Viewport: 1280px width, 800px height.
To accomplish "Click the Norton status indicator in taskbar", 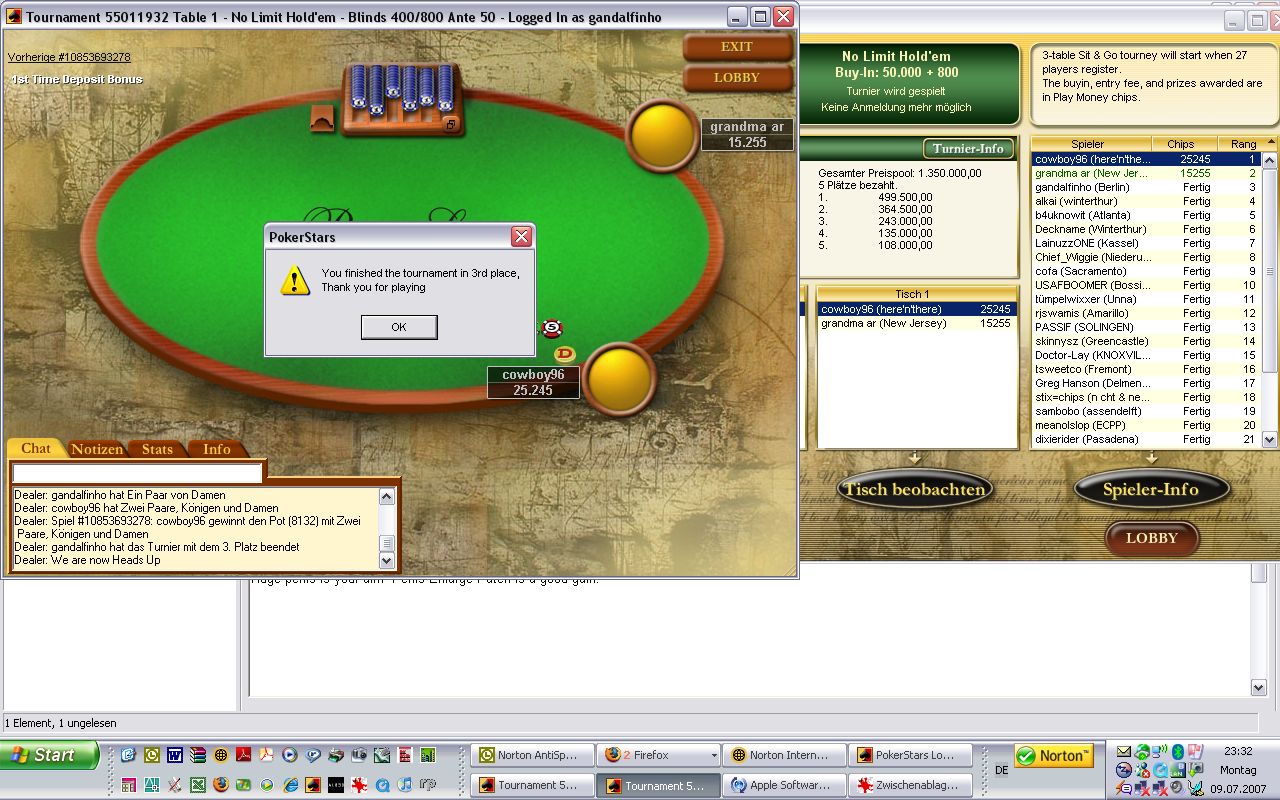I will (x=1054, y=756).
